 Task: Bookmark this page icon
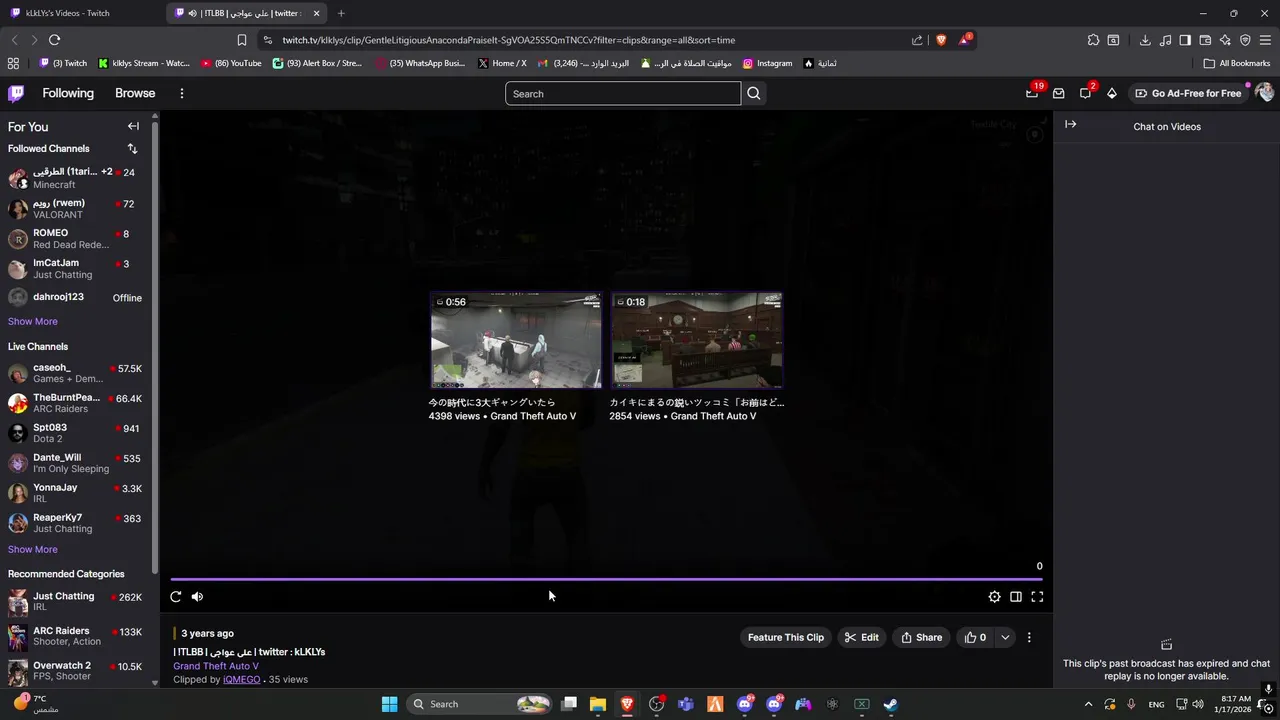pos(241,40)
